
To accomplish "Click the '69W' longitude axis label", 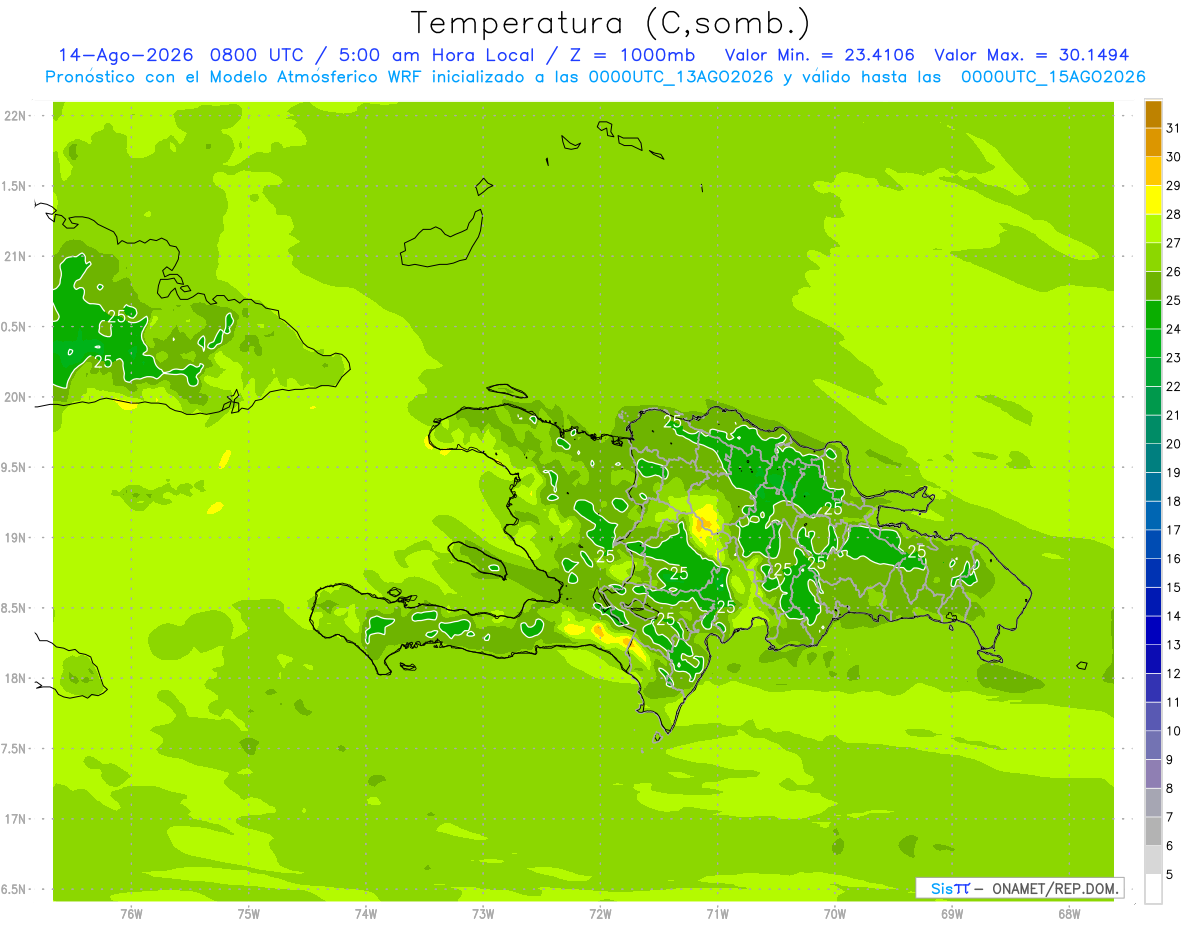I will tap(952, 914).
